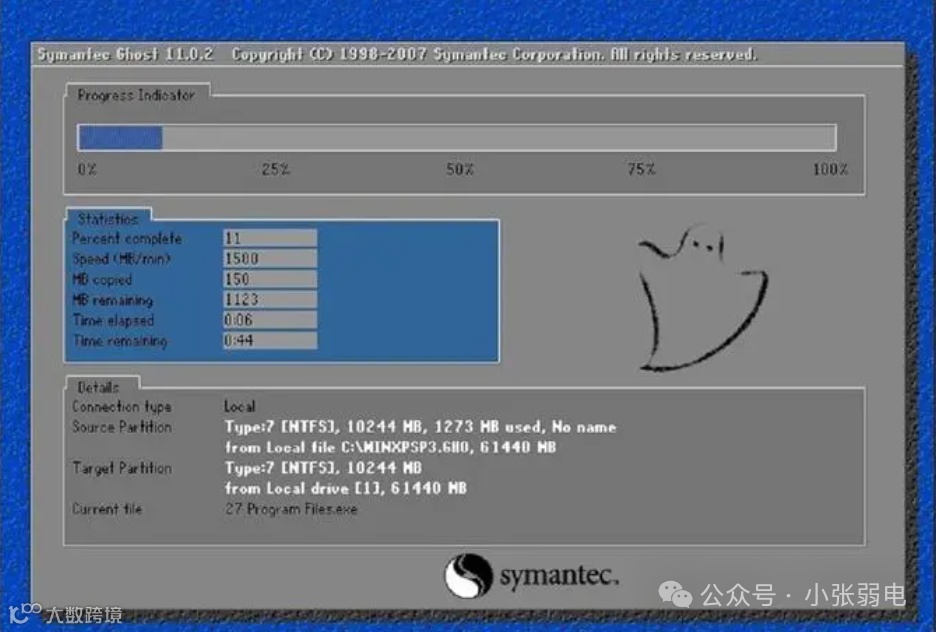Click the 75% progress scale label
The height and width of the screenshot is (632, 936).
click(x=642, y=169)
